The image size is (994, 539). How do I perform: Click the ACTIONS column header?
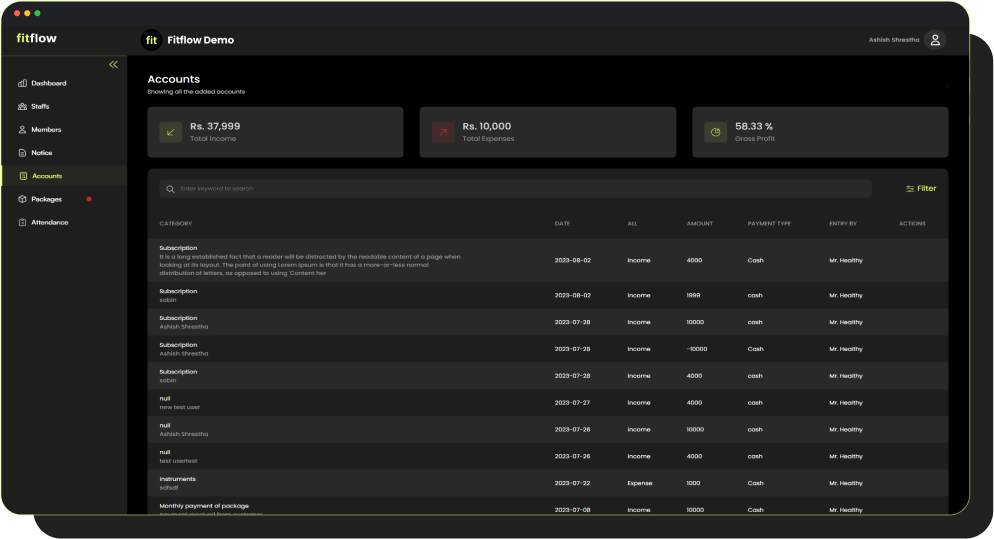pyautogui.click(x=912, y=223)
